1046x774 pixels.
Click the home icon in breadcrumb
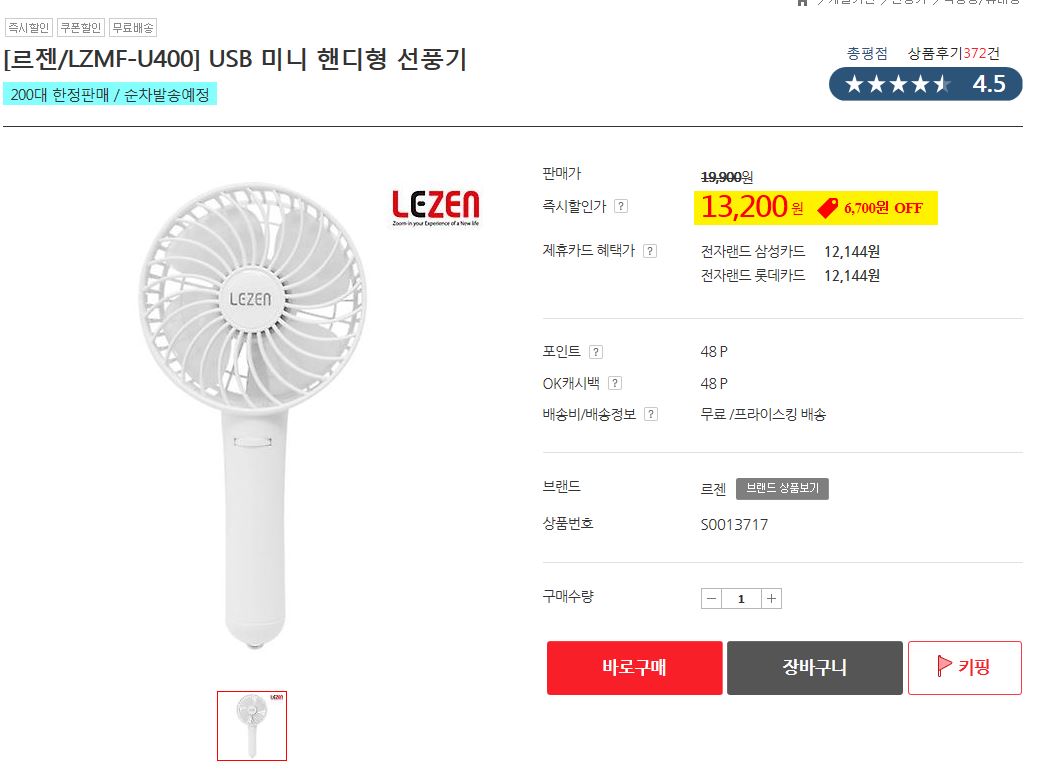coord(802,3)
